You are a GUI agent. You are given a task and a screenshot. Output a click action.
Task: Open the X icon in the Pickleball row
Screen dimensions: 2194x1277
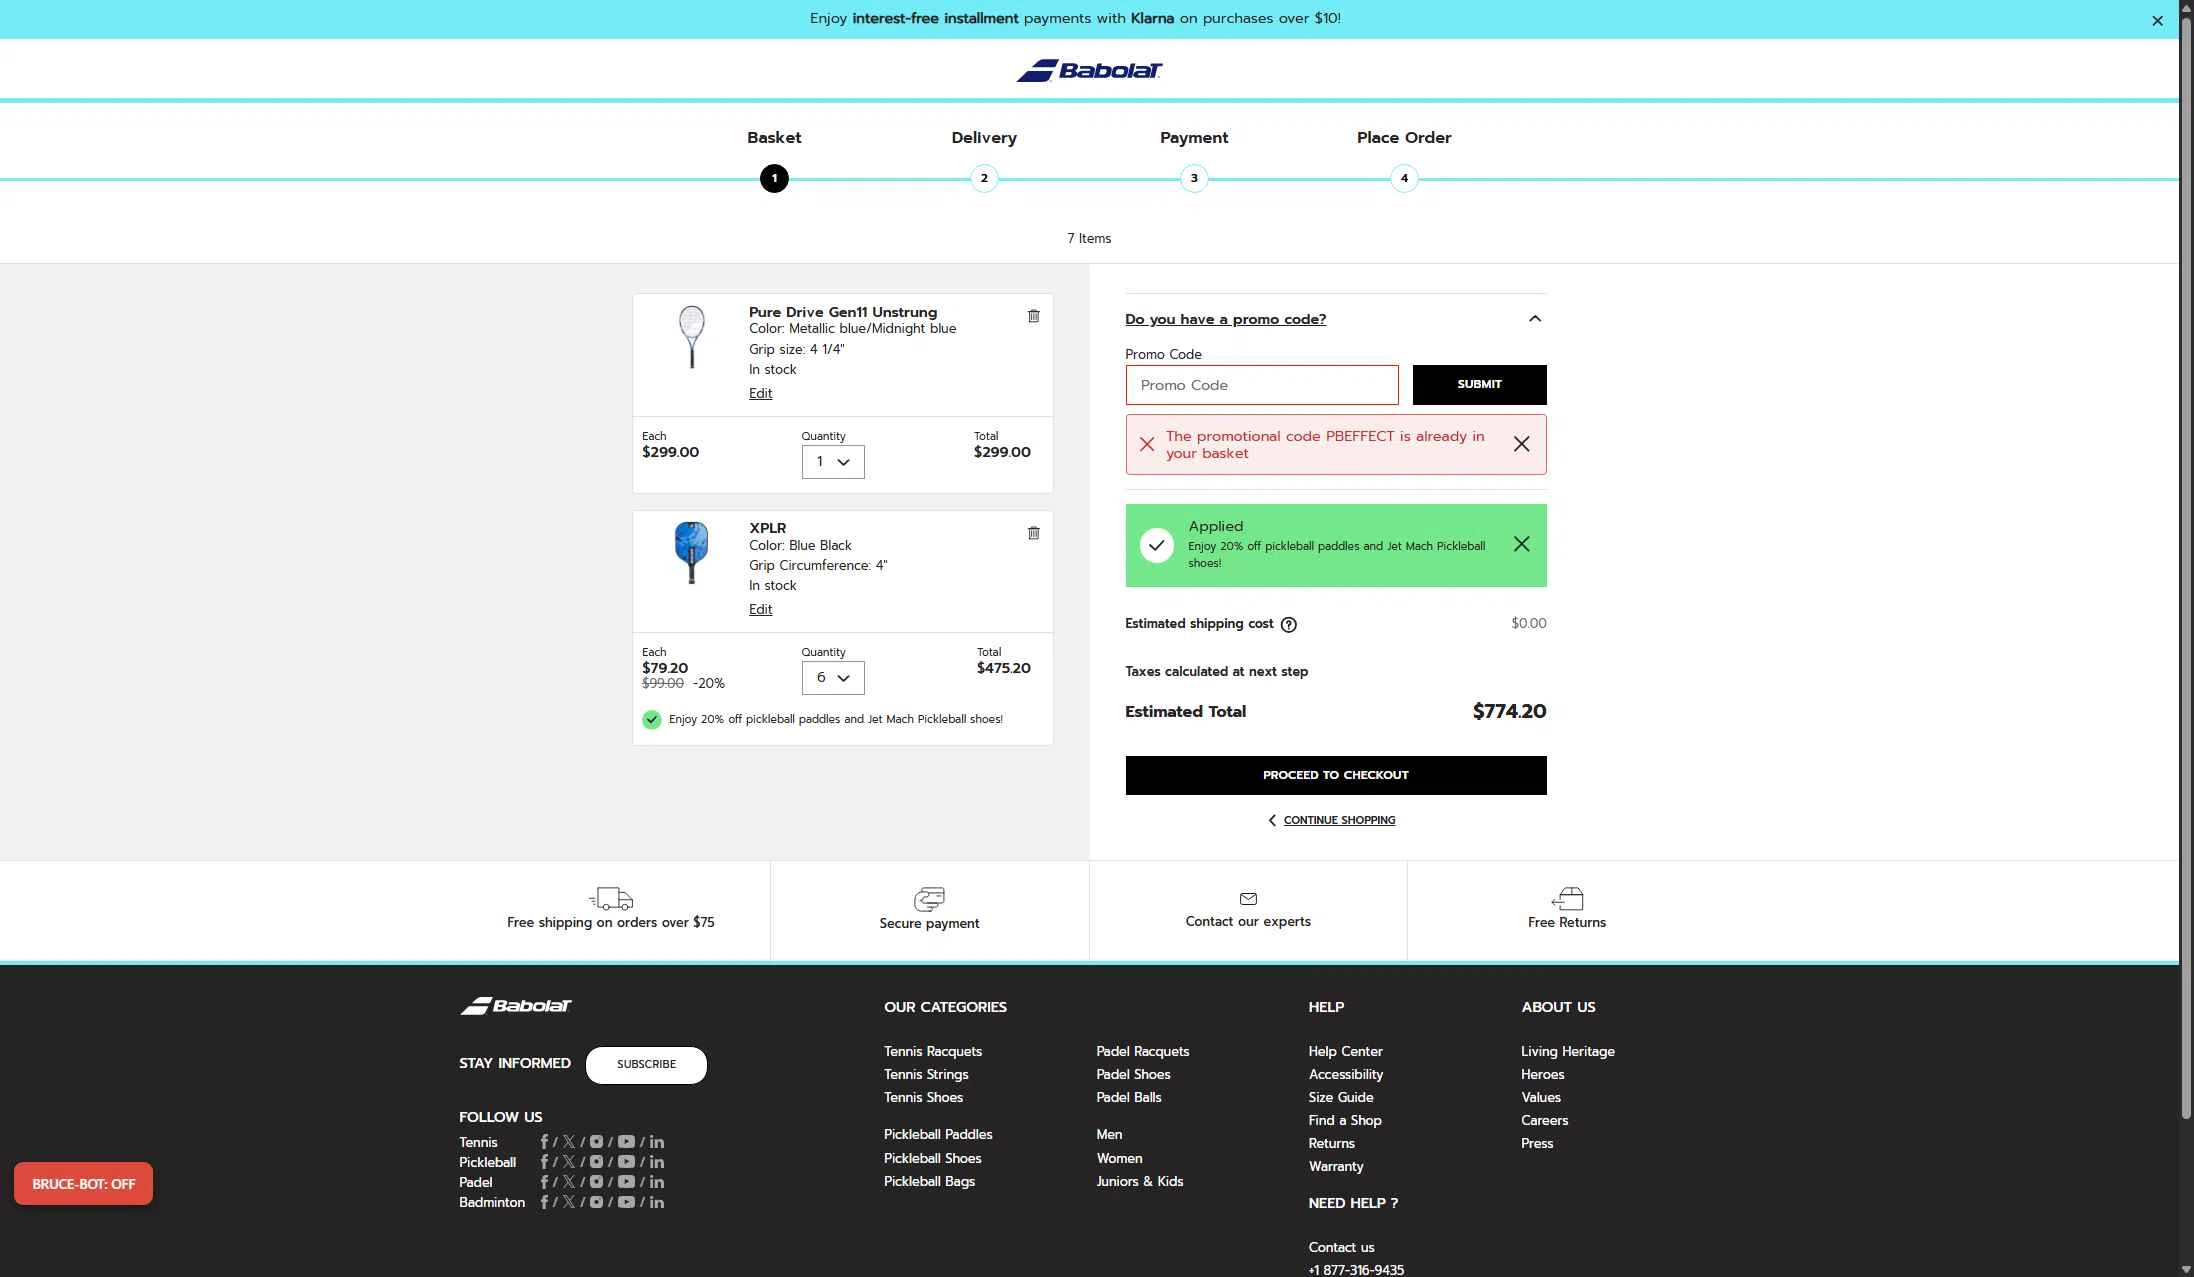pos(568,1162)
